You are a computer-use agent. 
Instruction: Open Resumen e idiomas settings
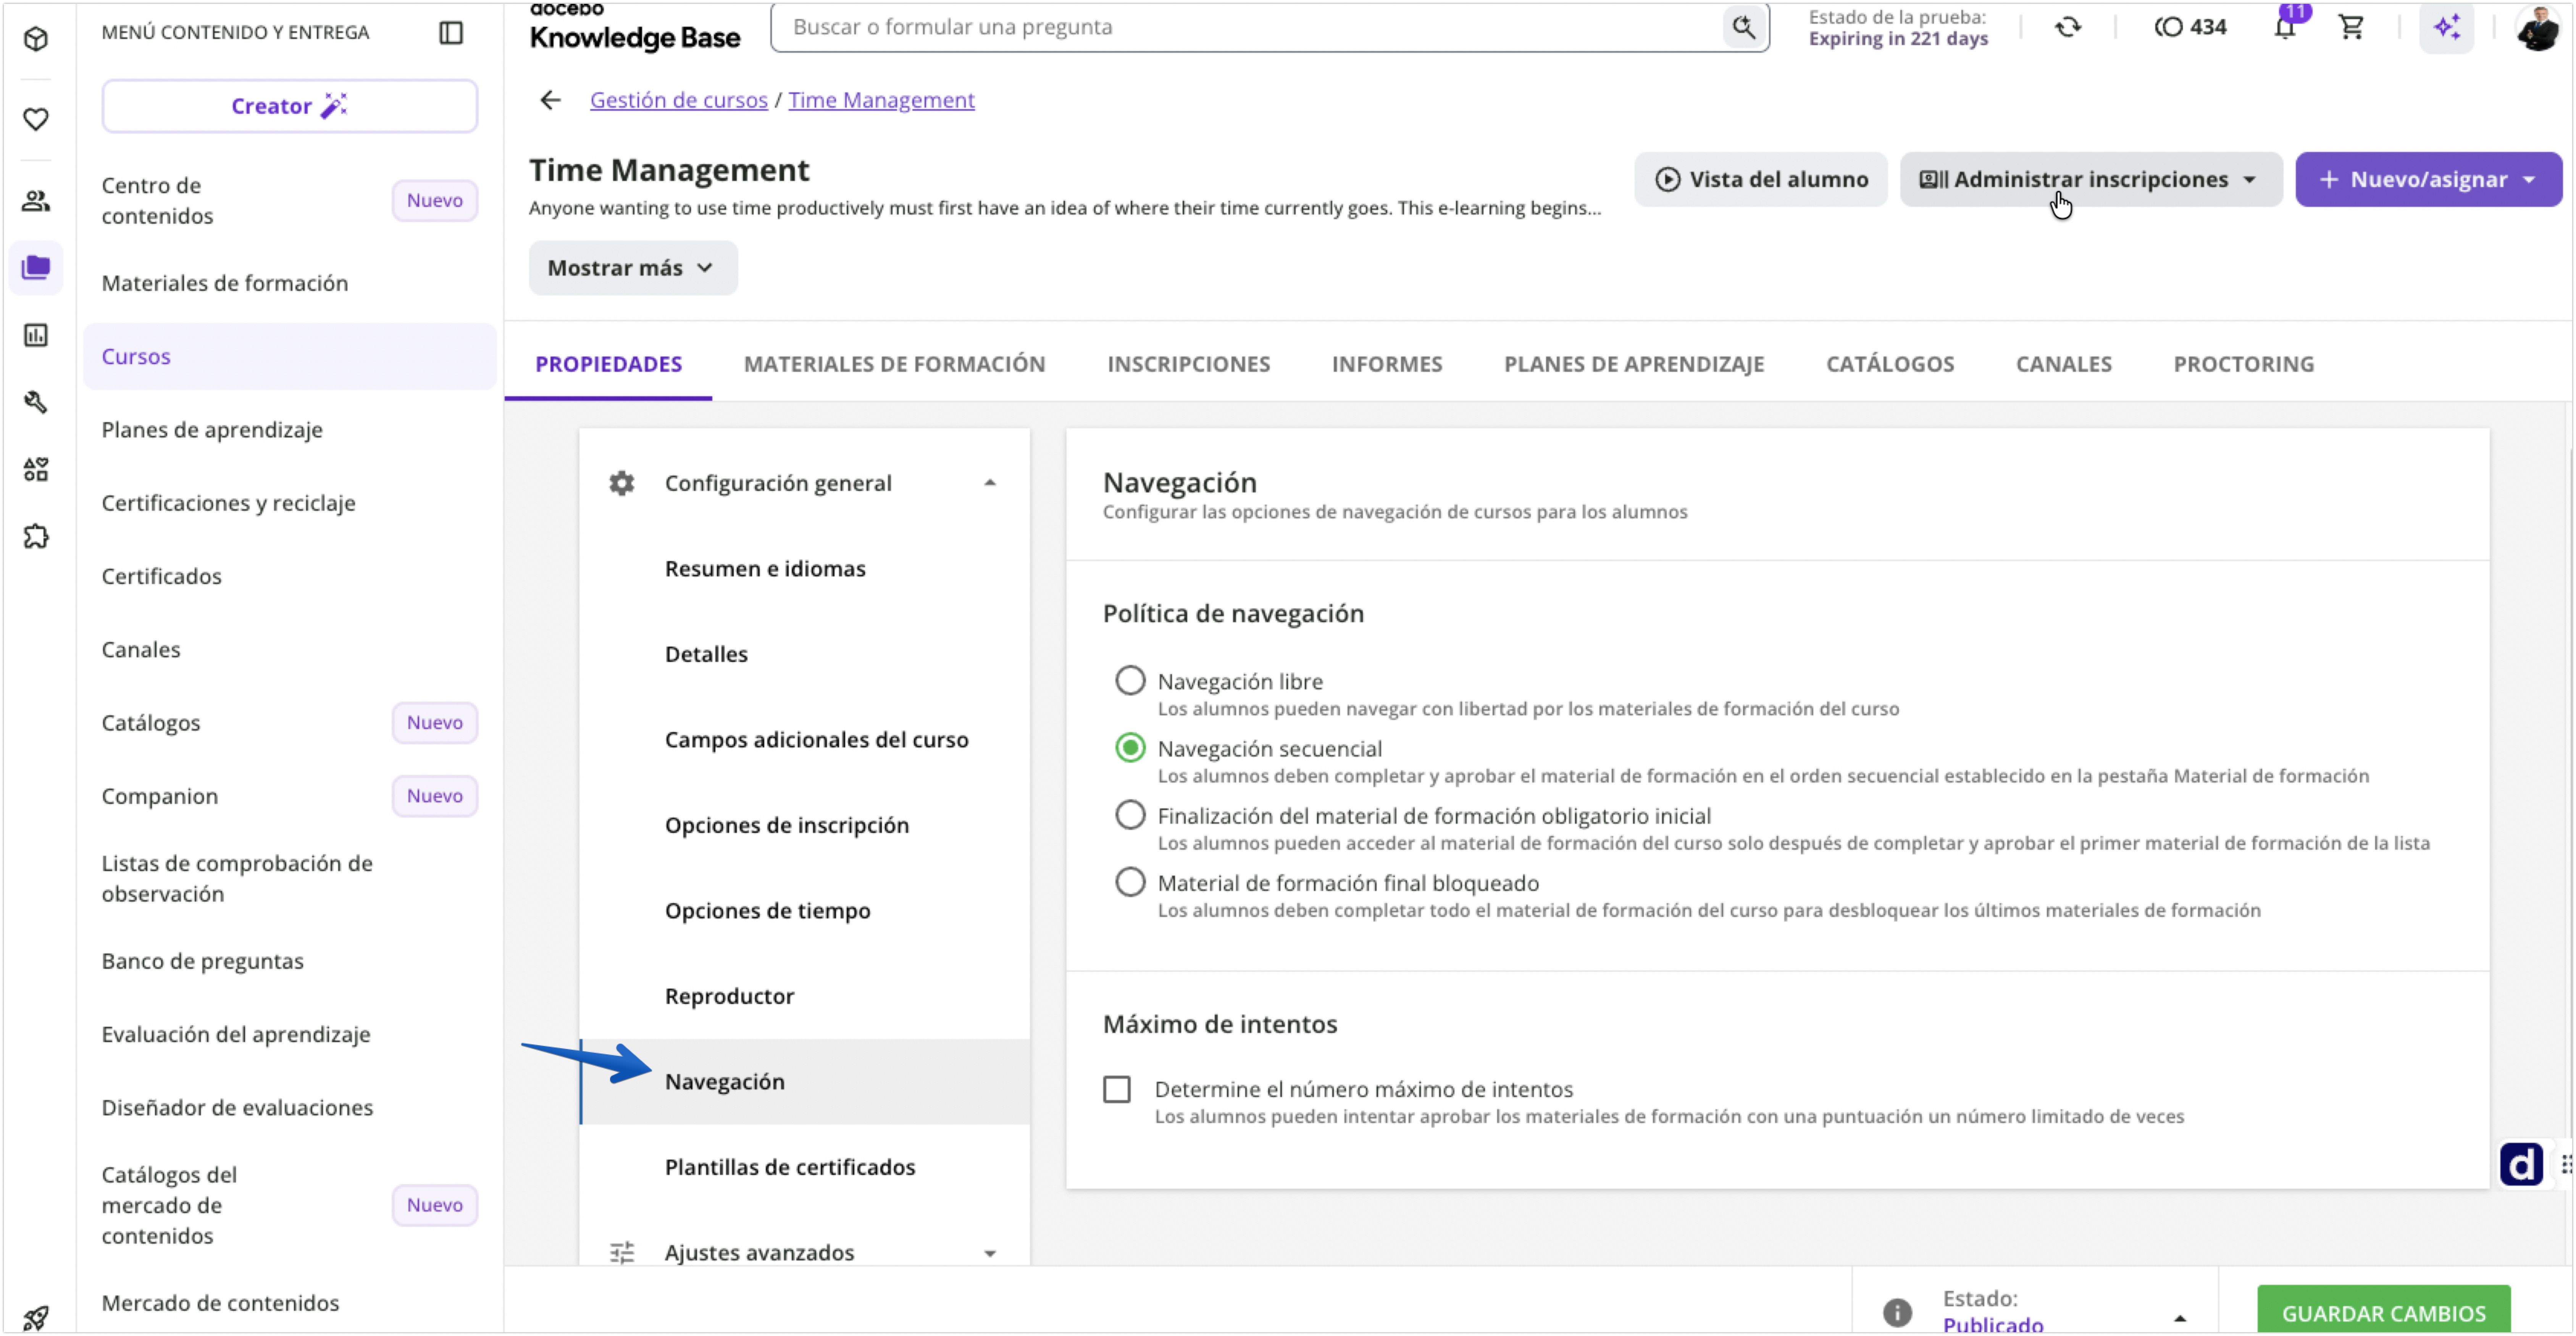pos(765,569)
